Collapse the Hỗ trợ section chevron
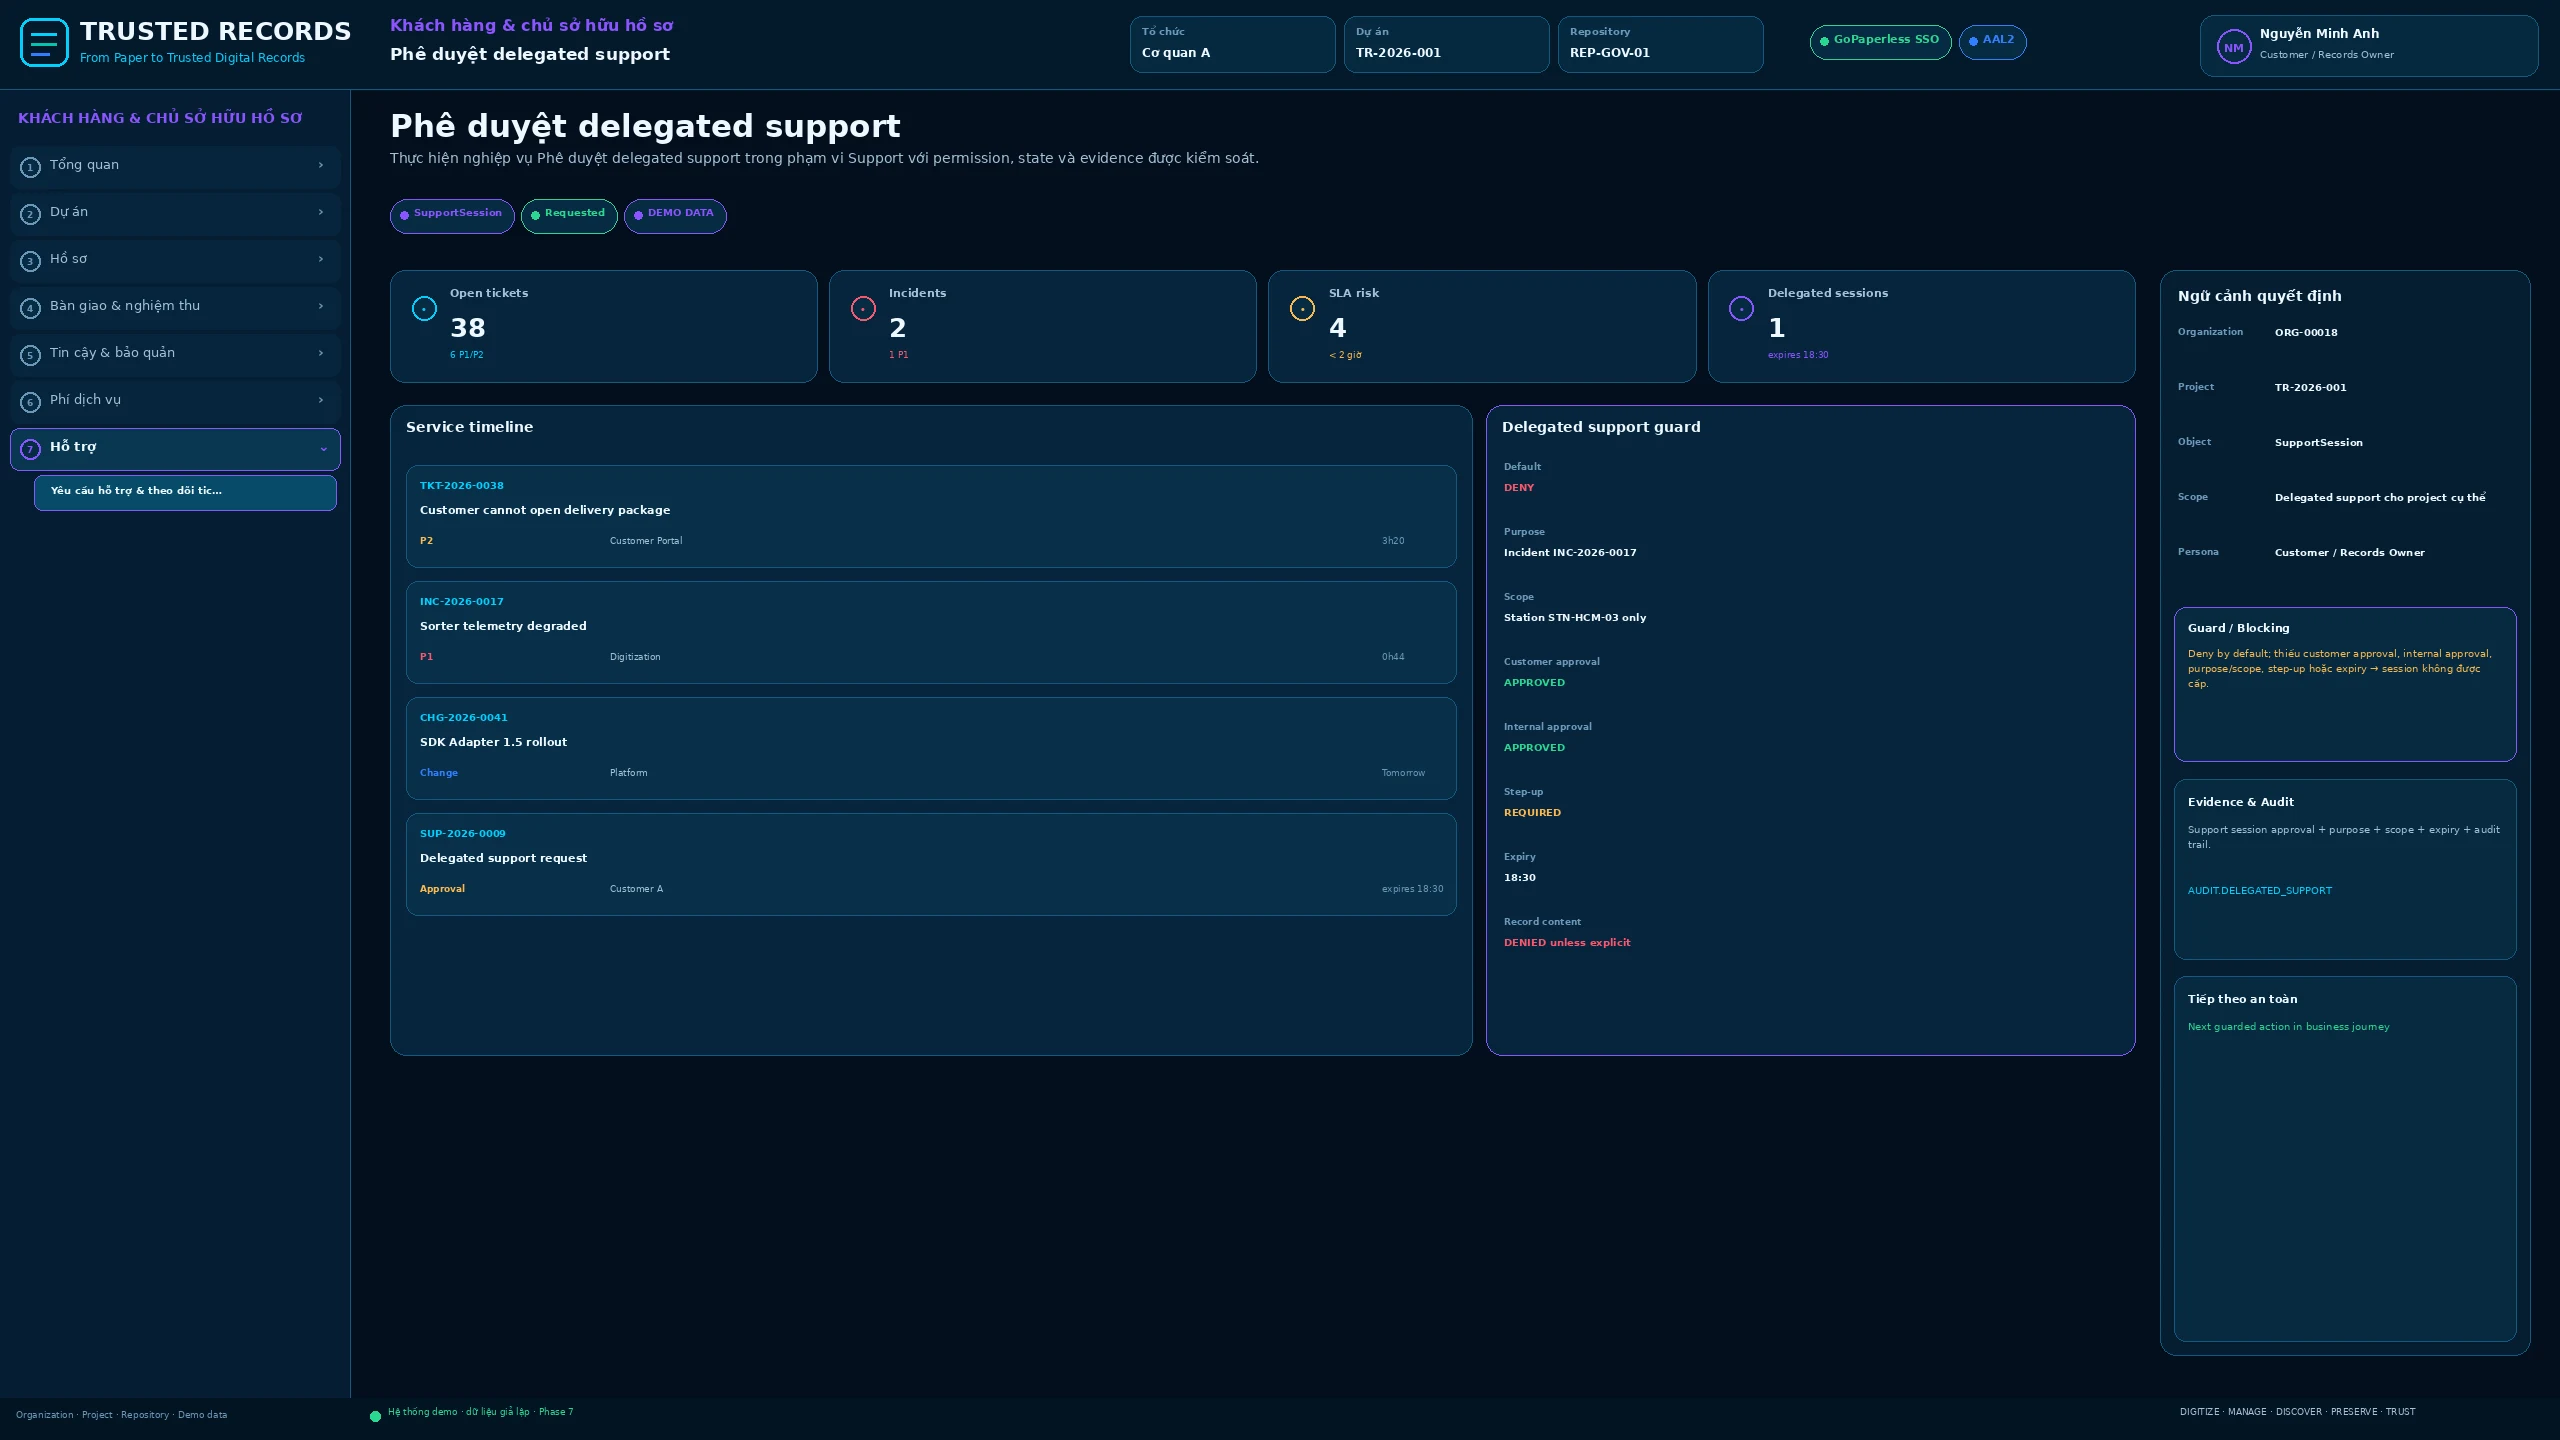 323,449
